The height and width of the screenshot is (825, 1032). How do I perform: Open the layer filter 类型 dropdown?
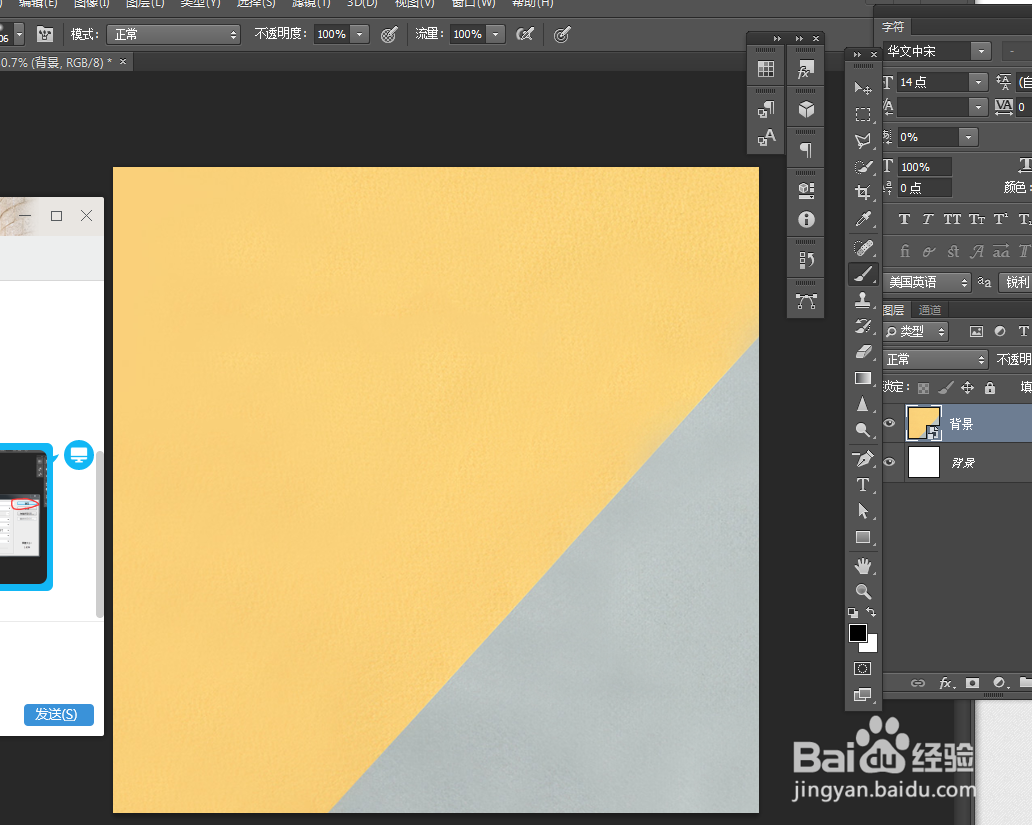click(916, 332)
